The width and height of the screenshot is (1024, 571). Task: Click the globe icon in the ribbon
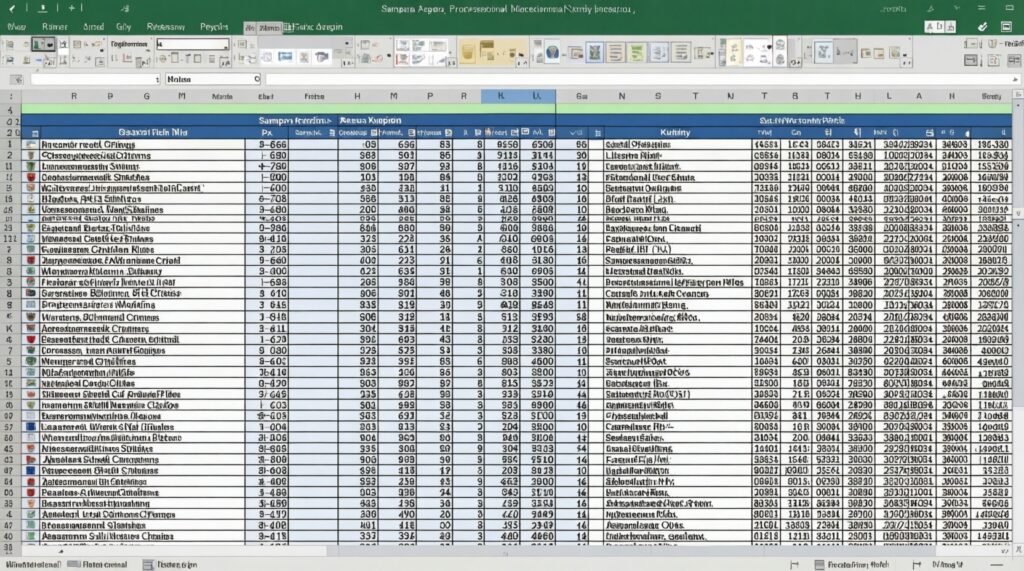click(x=551, y=51)
